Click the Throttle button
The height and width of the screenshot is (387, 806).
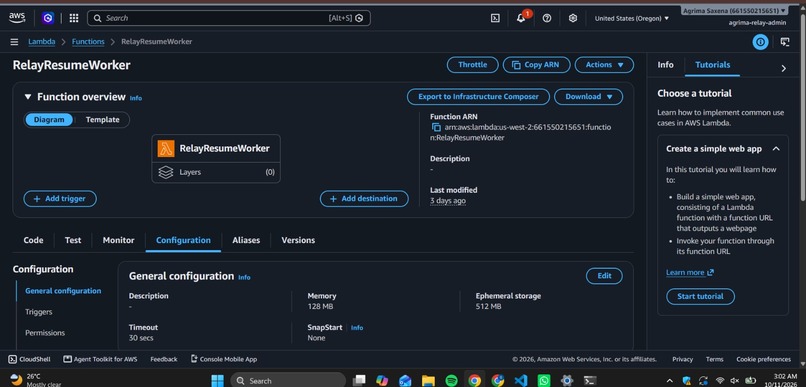tap(472, 65)
